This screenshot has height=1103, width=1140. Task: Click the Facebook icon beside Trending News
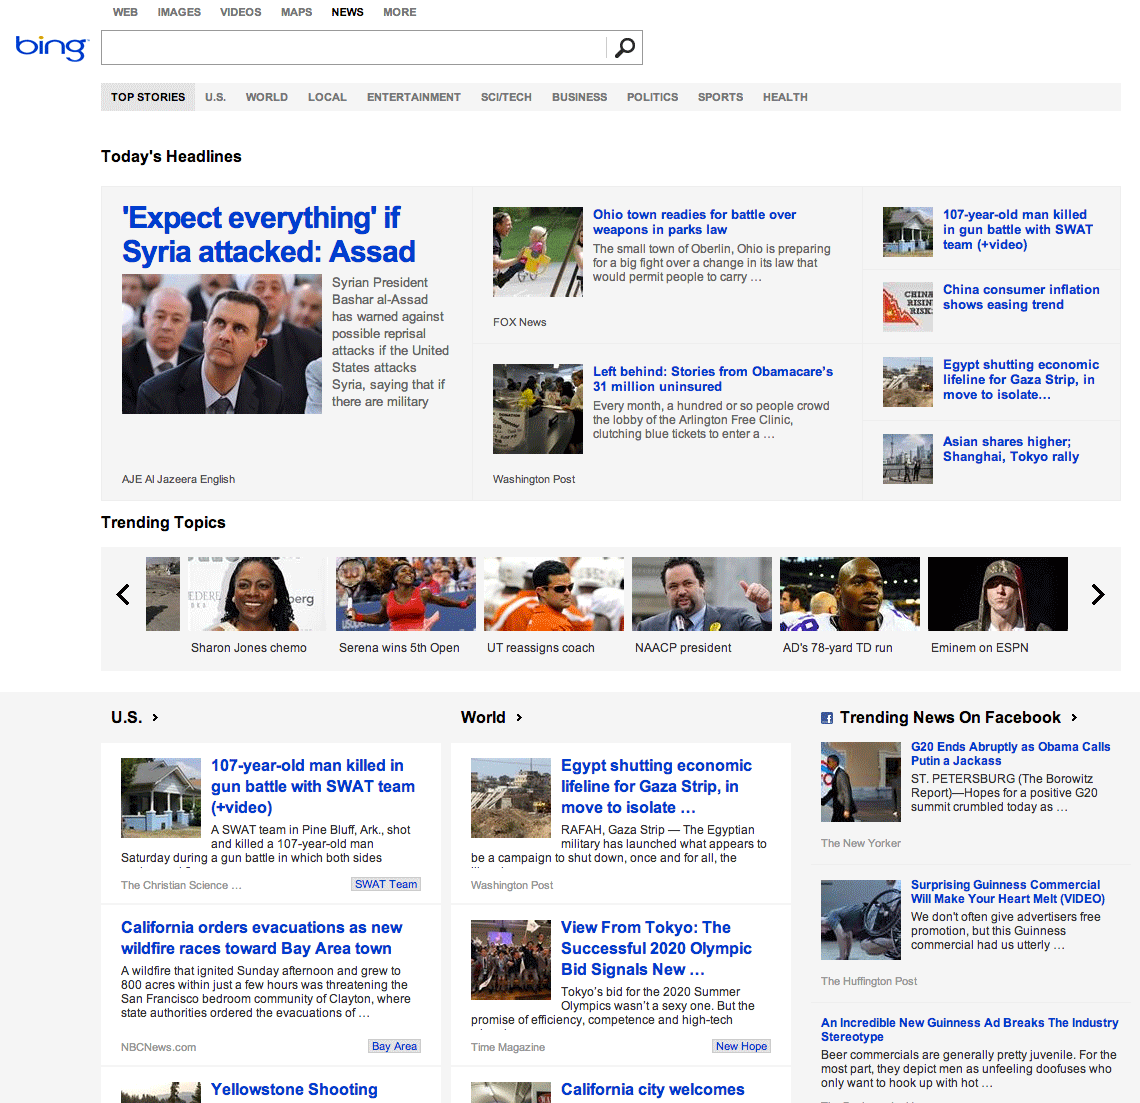pyautogui.click(x=827, y=718)
